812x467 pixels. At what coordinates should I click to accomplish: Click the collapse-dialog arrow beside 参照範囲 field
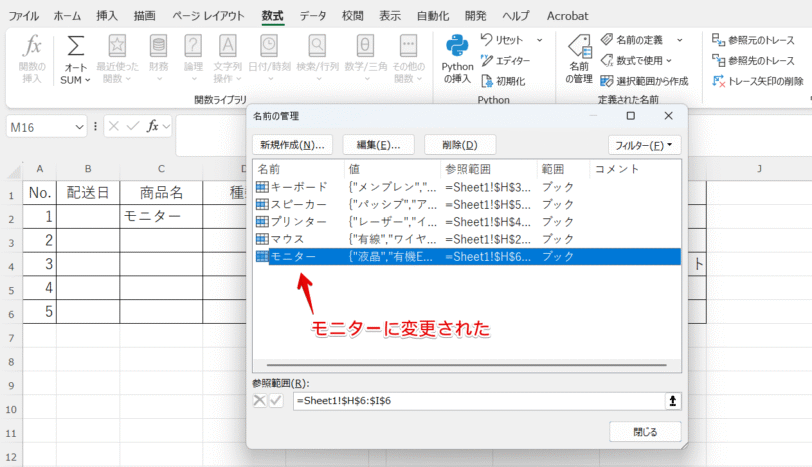tap(672, 401)
